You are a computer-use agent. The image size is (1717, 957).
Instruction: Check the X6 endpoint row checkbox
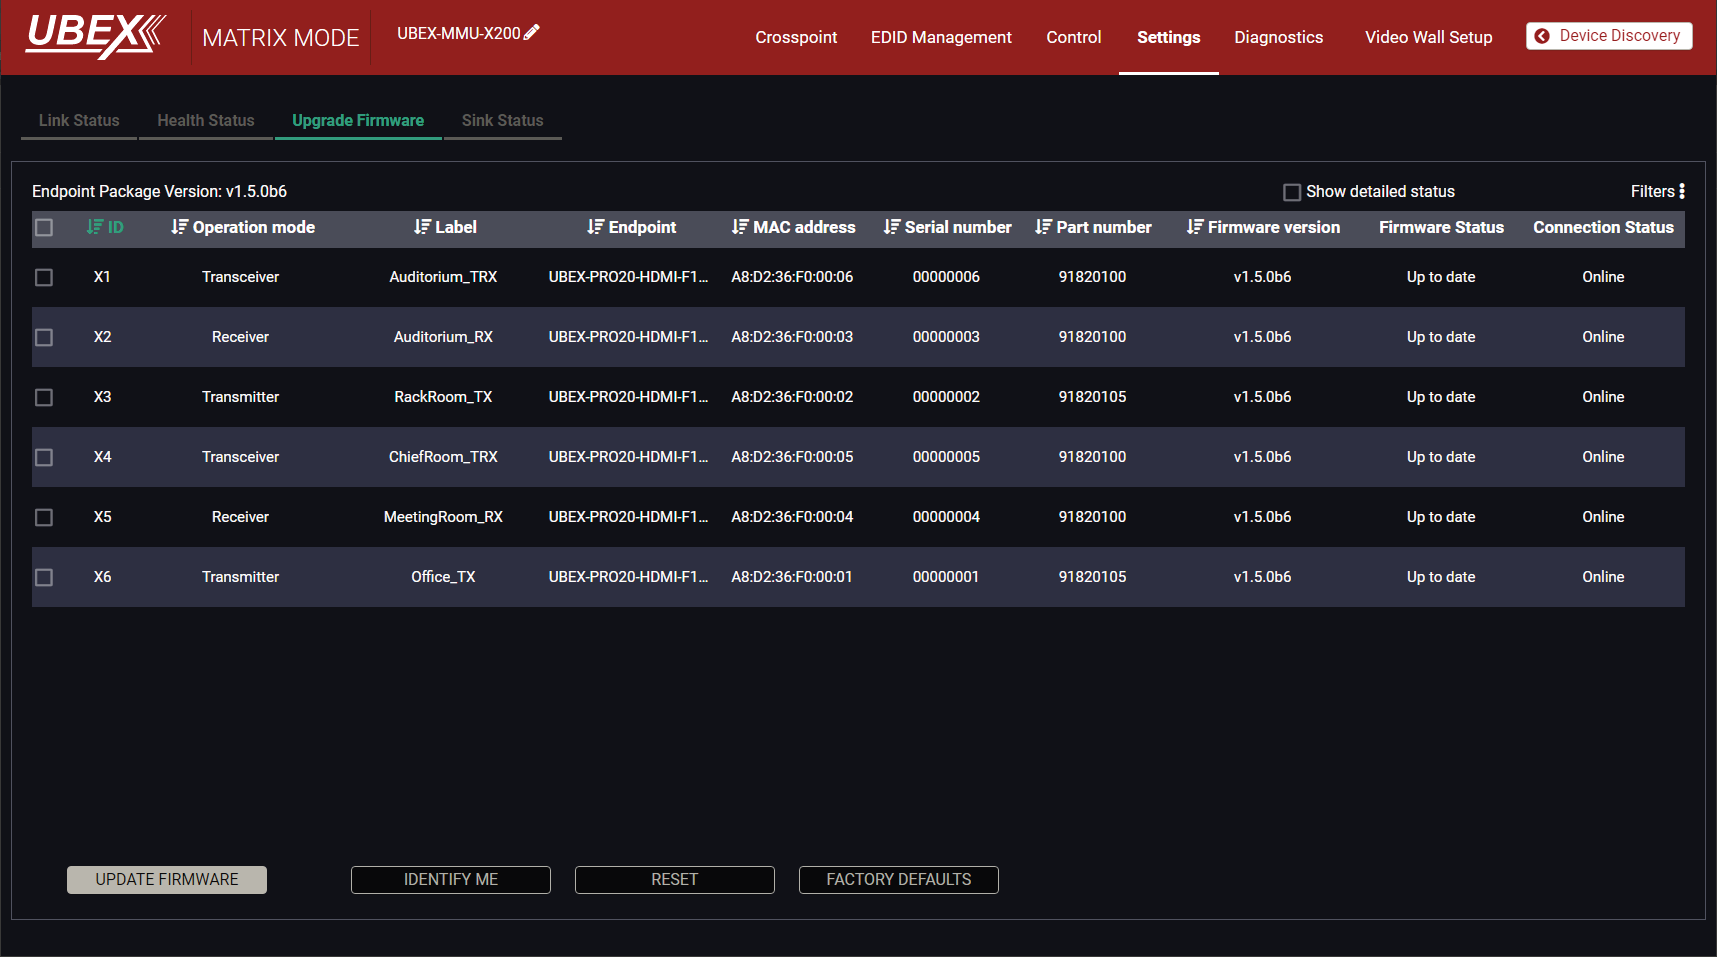(44, 577)
